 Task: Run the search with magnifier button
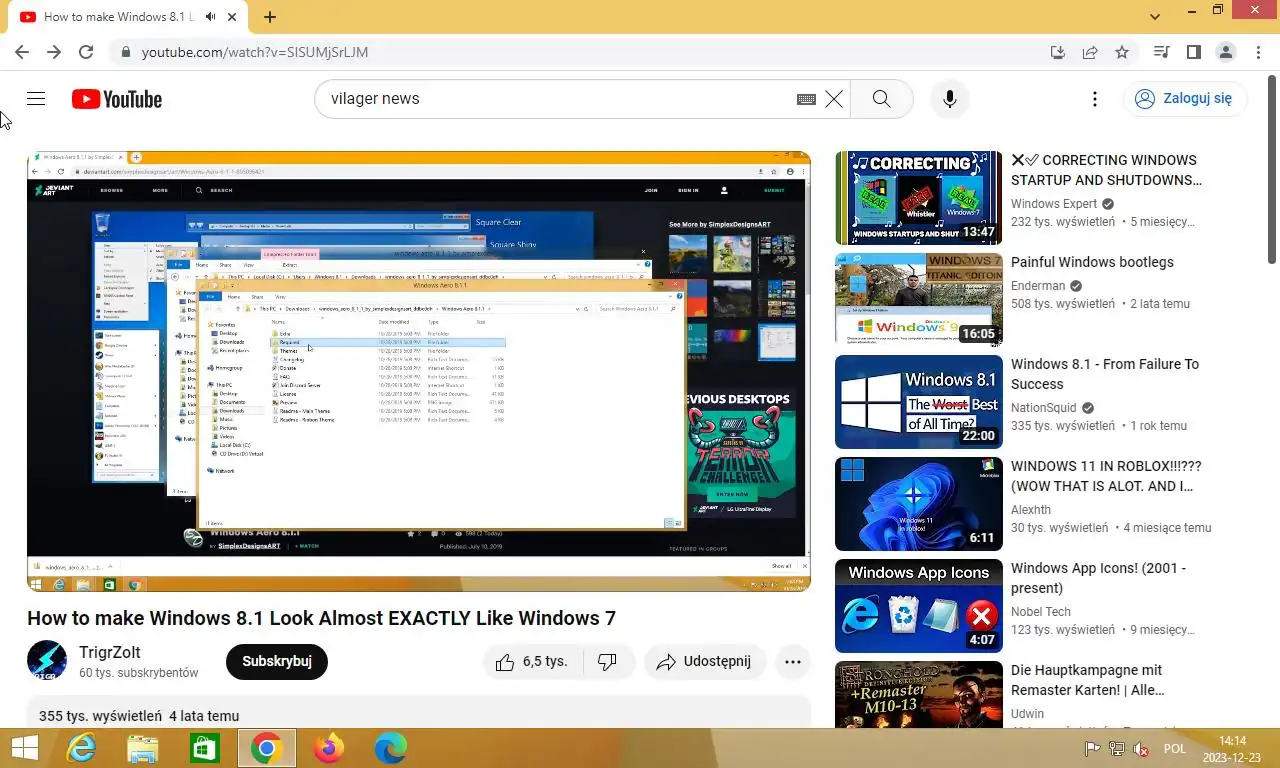[x=881, y=99]
